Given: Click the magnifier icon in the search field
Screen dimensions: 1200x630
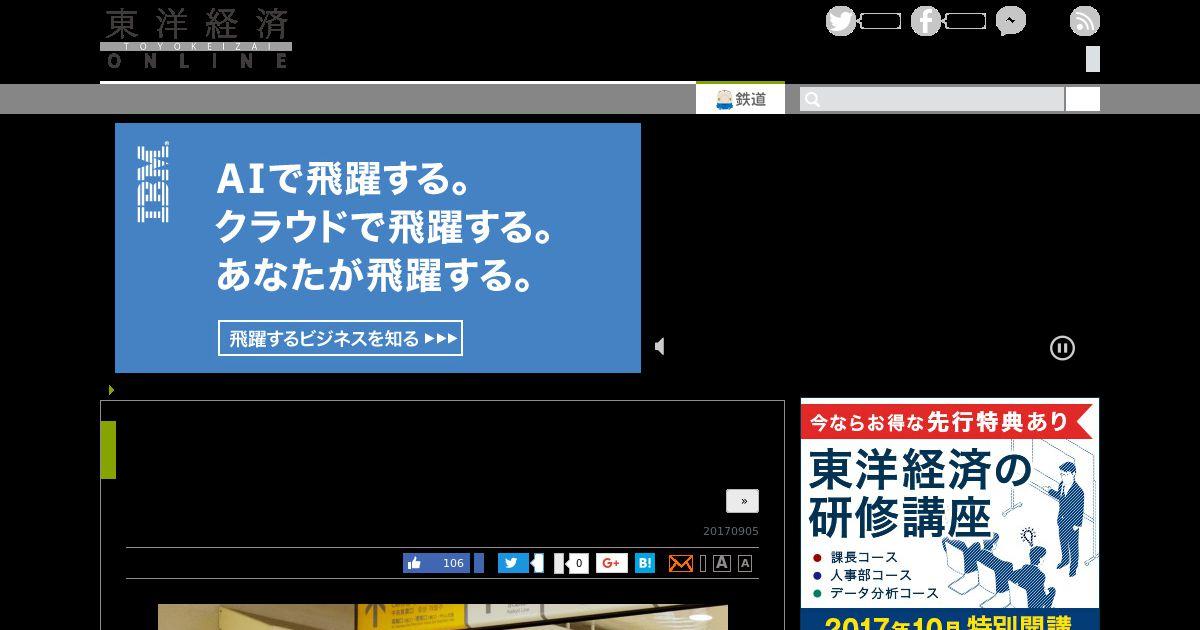Looking at the screenshot, I should tap(813, 99).
